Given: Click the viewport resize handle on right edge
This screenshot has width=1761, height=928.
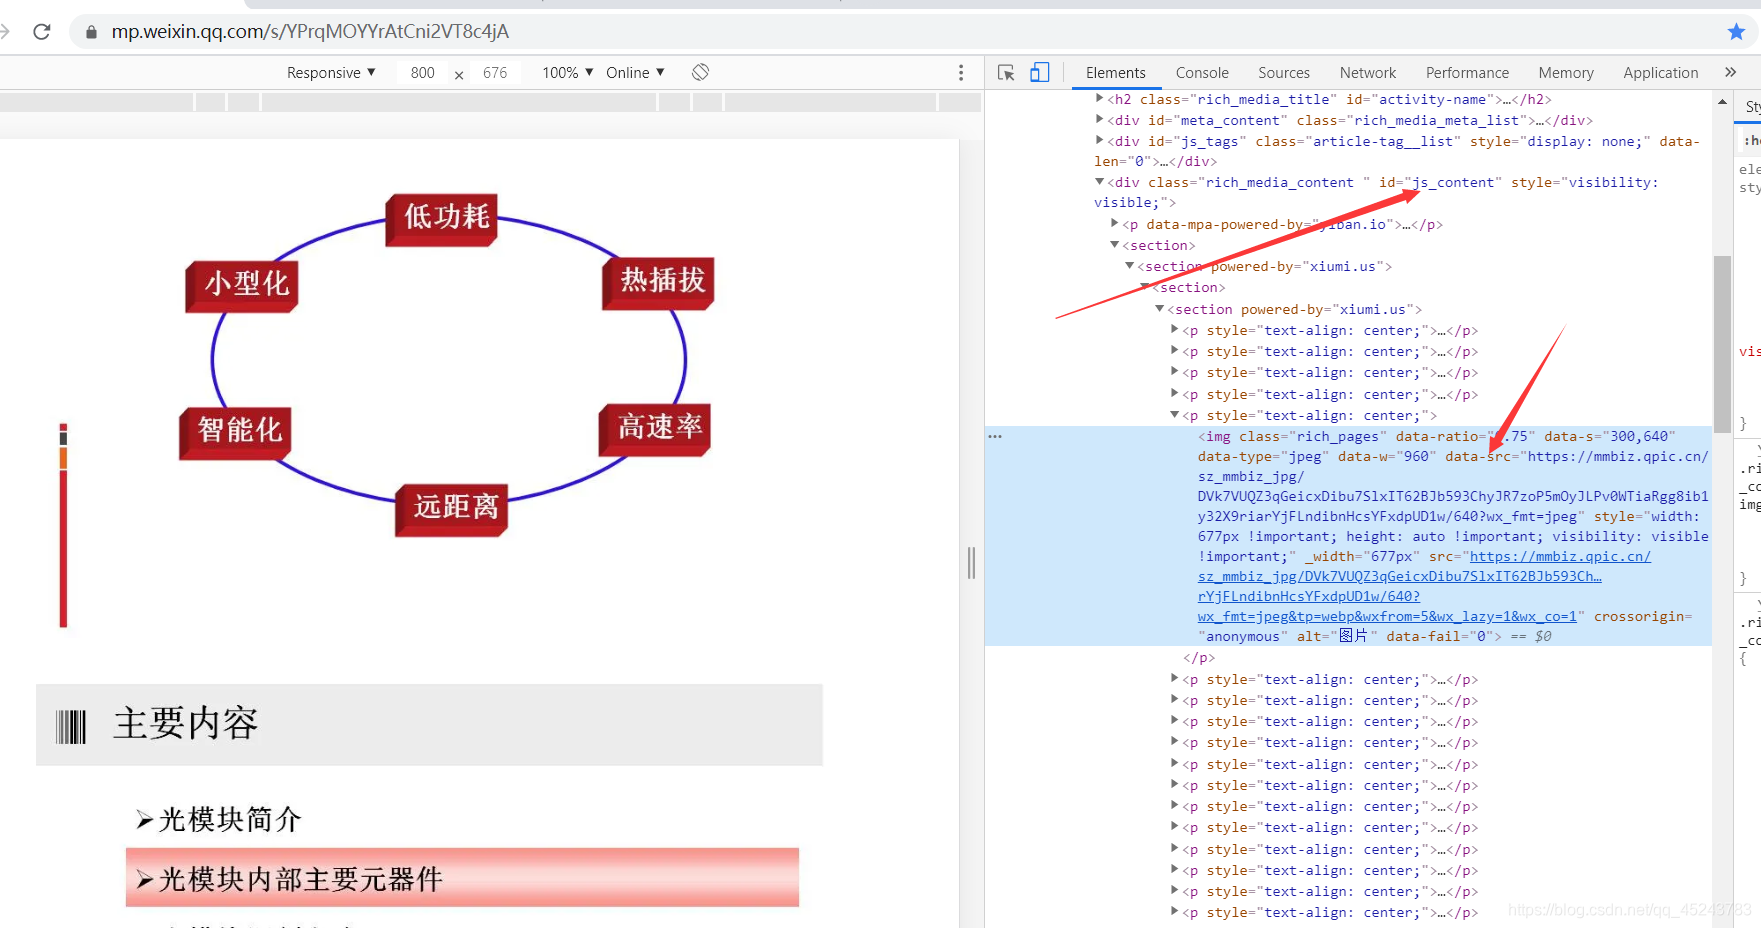Looking at the screenshot, I should click(x=971, y=563).
